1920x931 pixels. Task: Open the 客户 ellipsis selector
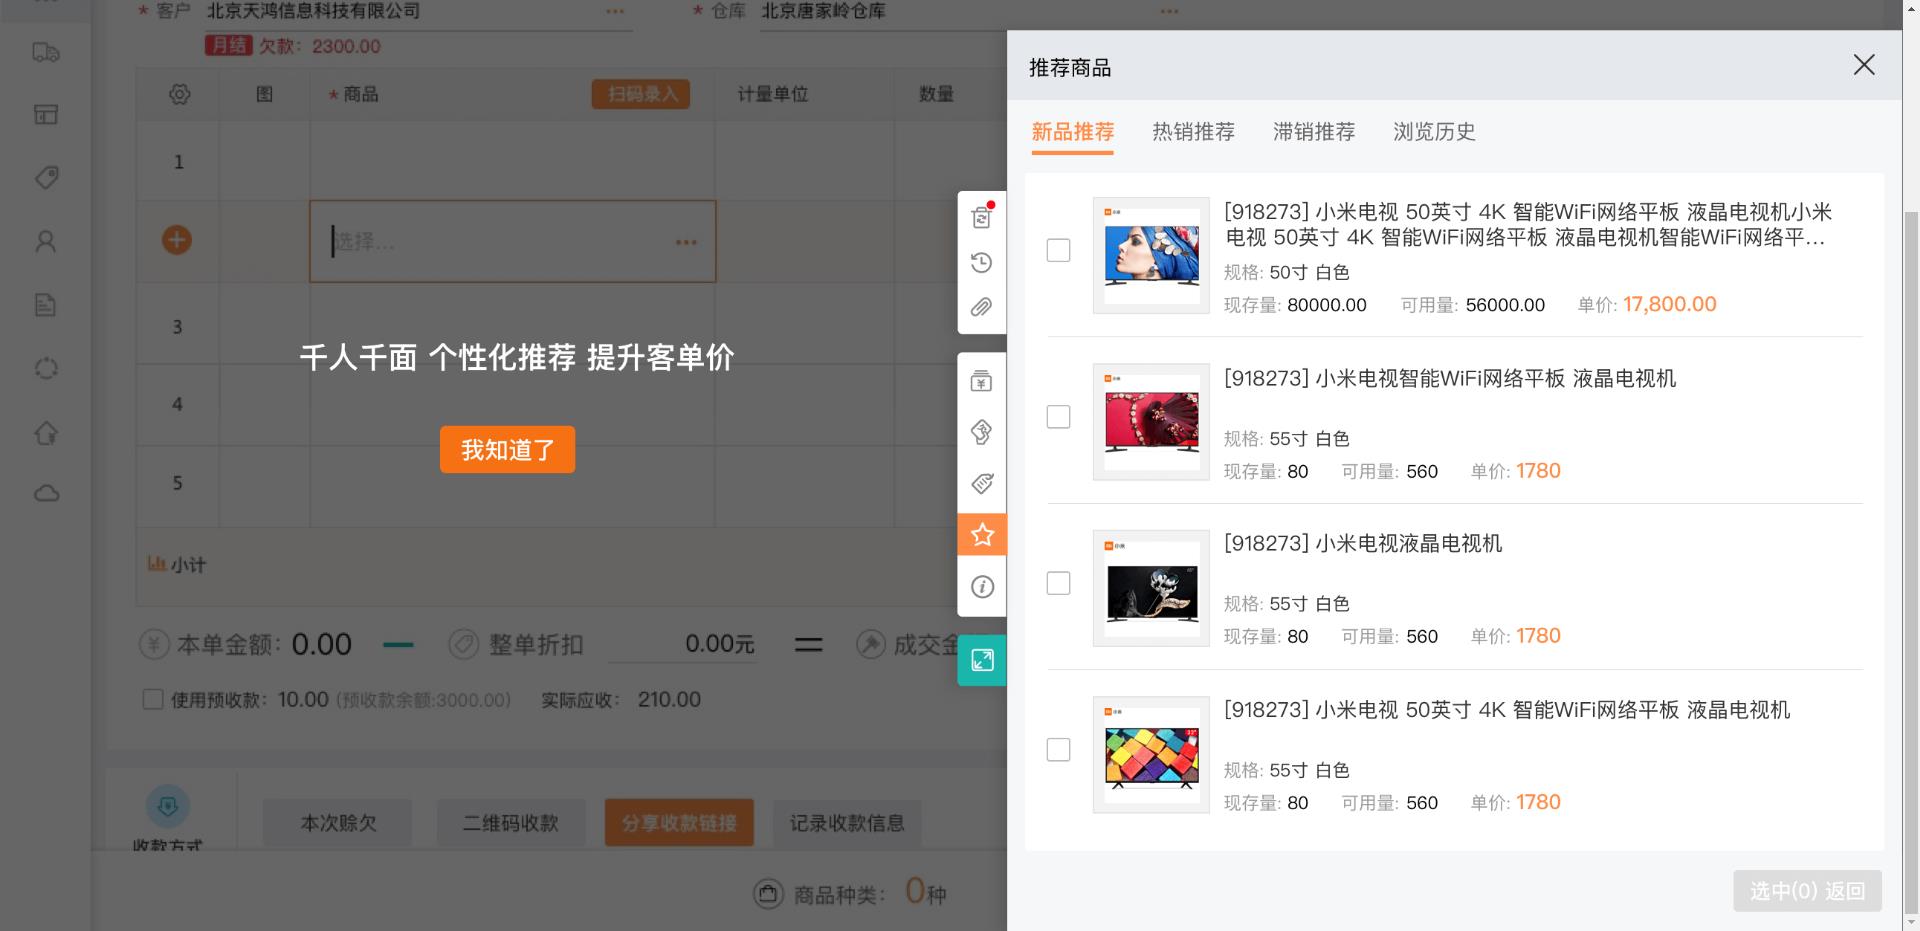pyautogui.click(x=615, y=12)
